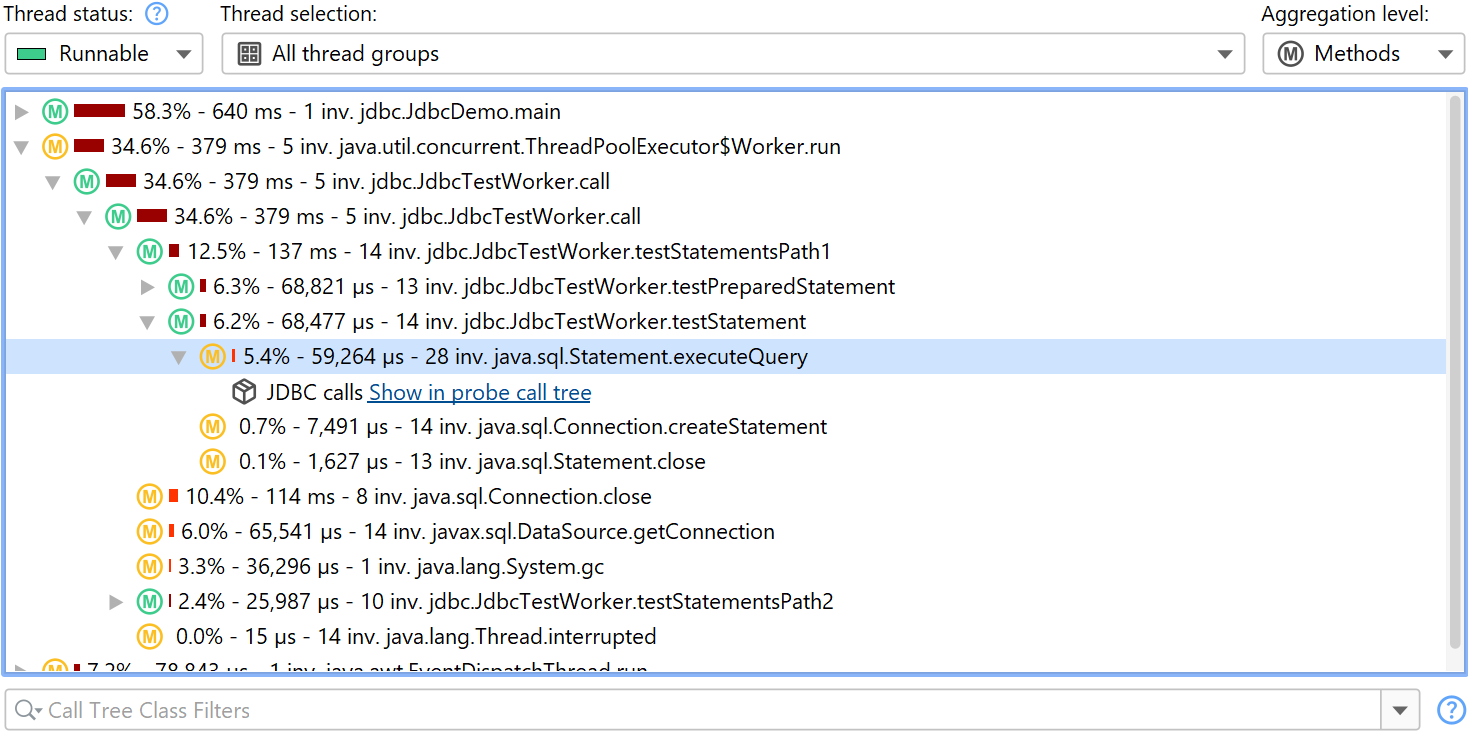Click the method icon for JdbcDemo.main
Screen dimensions: 1468x735
pos(55,111)
